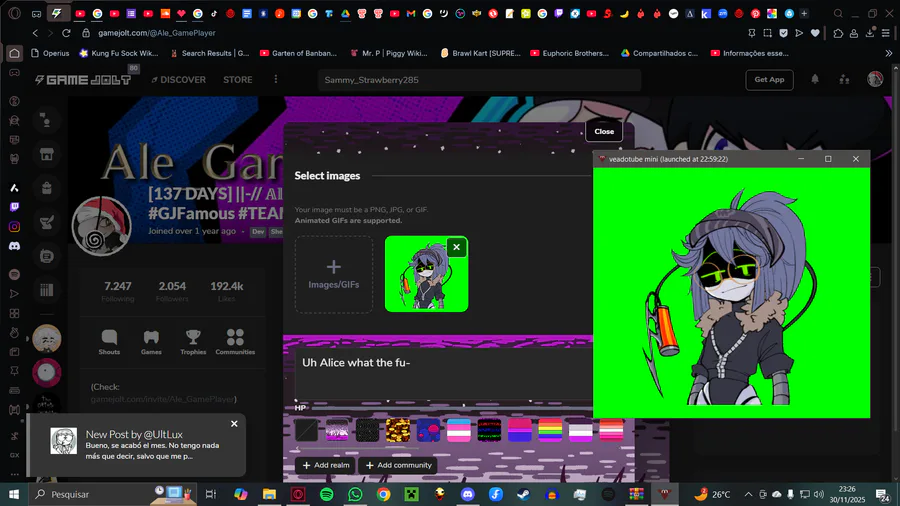
Task: Select the rainbow flag background swatch
Action: [x=550, y=430]
